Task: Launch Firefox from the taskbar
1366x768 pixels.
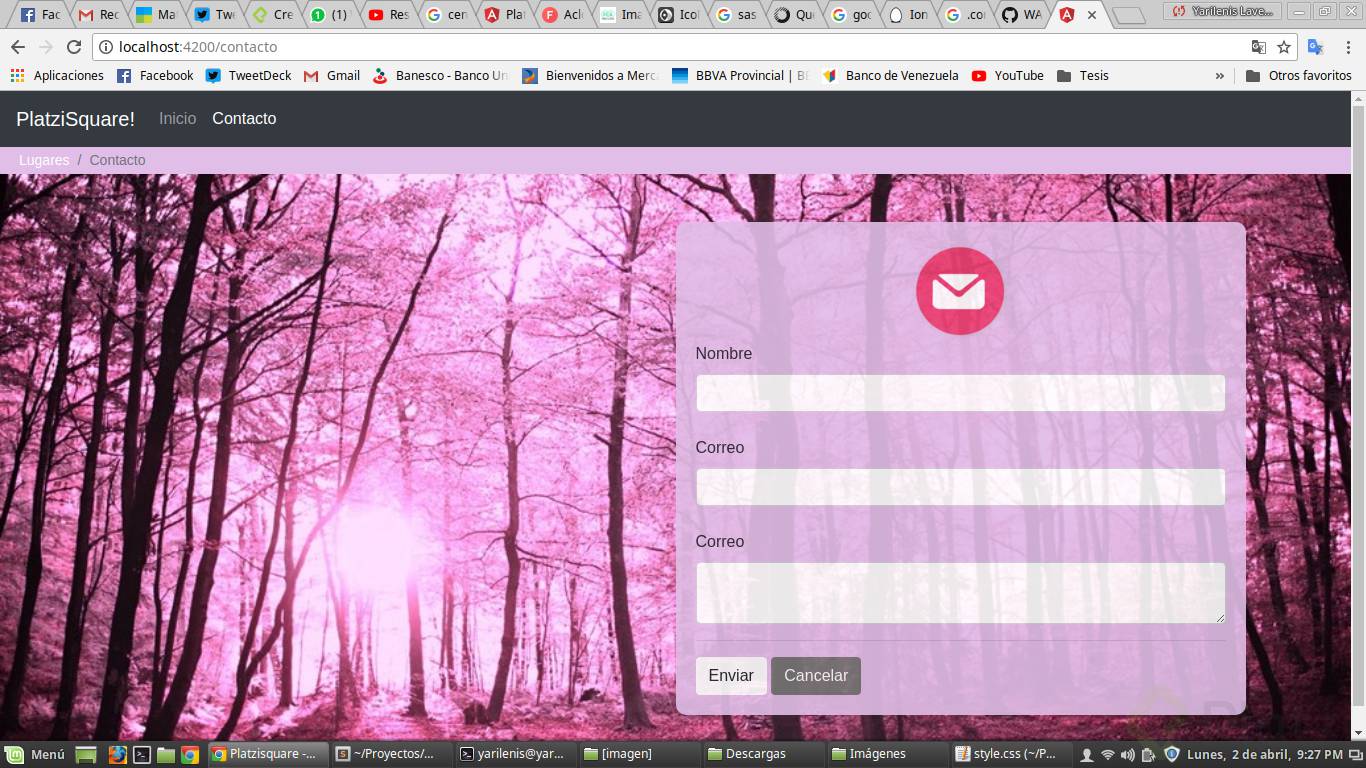Action: tap(117, 754)
